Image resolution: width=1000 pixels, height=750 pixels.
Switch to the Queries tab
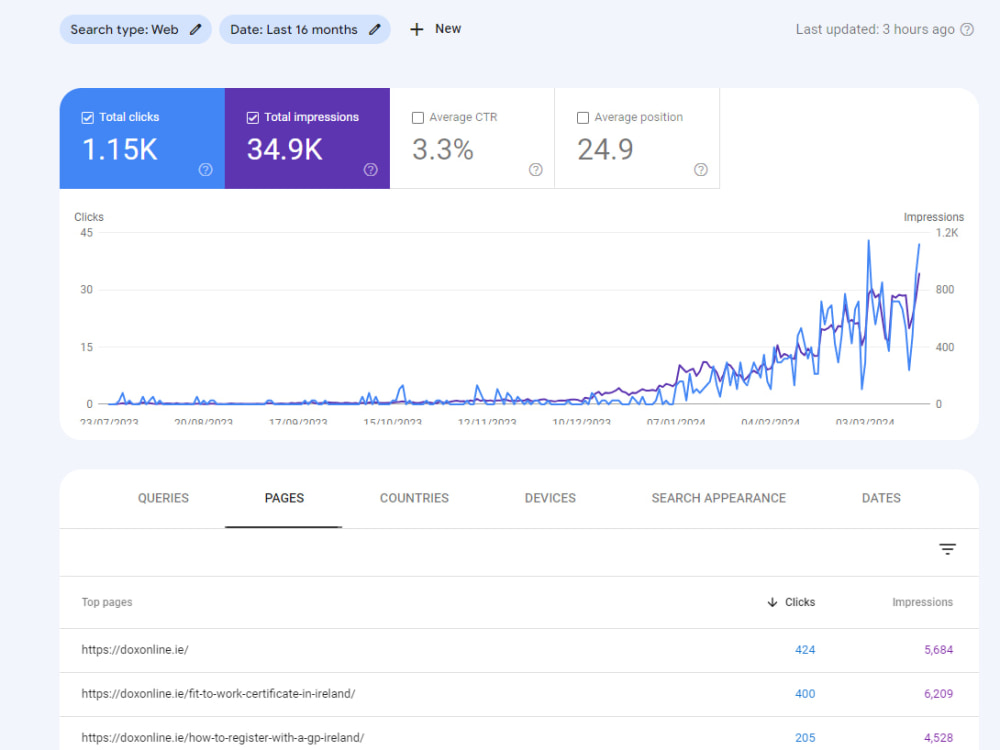(x=163, y=498)
